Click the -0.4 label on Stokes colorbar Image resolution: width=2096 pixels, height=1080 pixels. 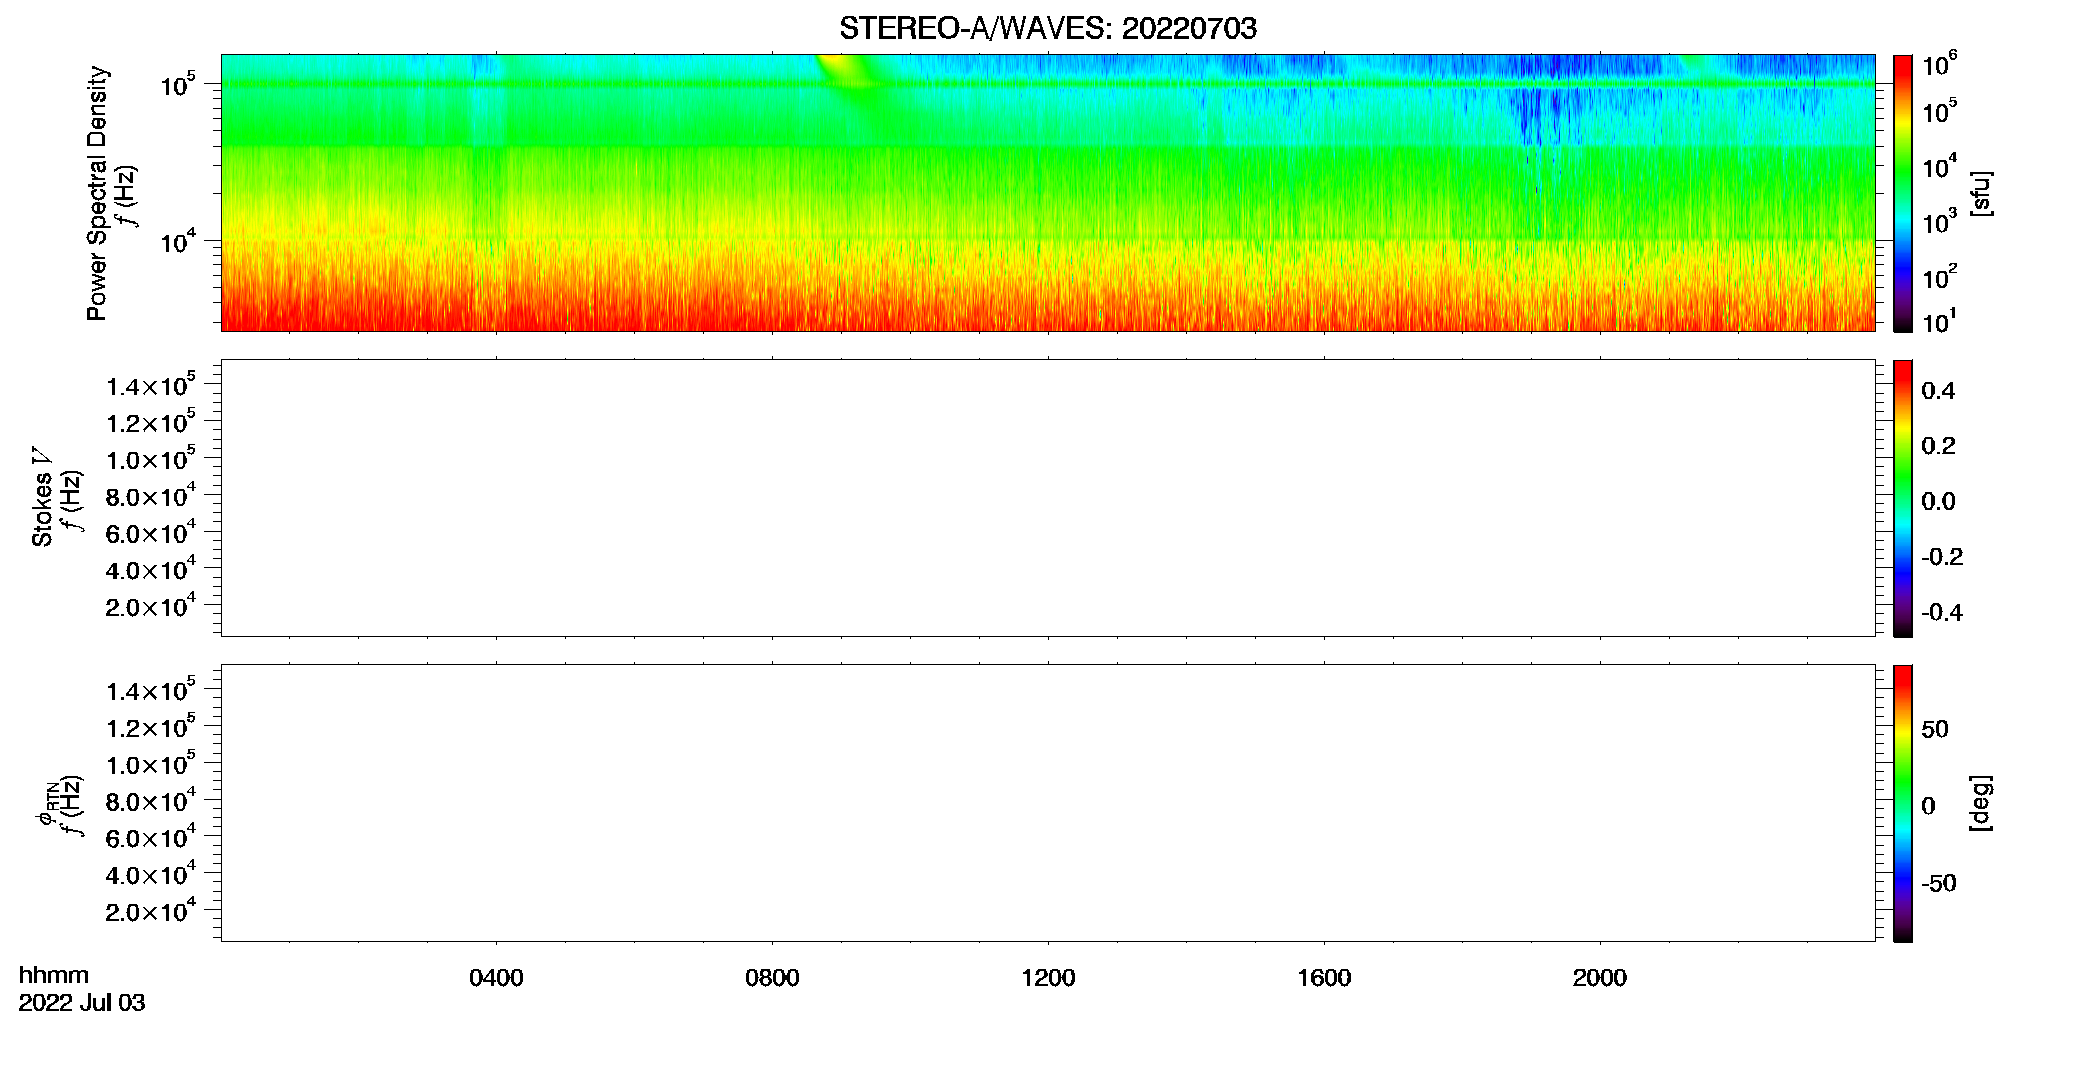[1942, 613]
